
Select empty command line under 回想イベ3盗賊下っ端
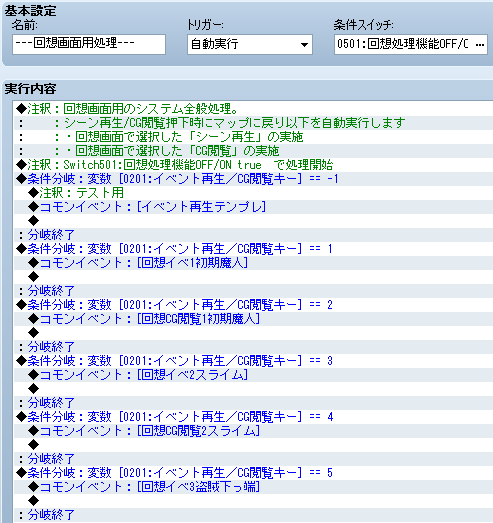pyautogui.click(x=254, y=501)
